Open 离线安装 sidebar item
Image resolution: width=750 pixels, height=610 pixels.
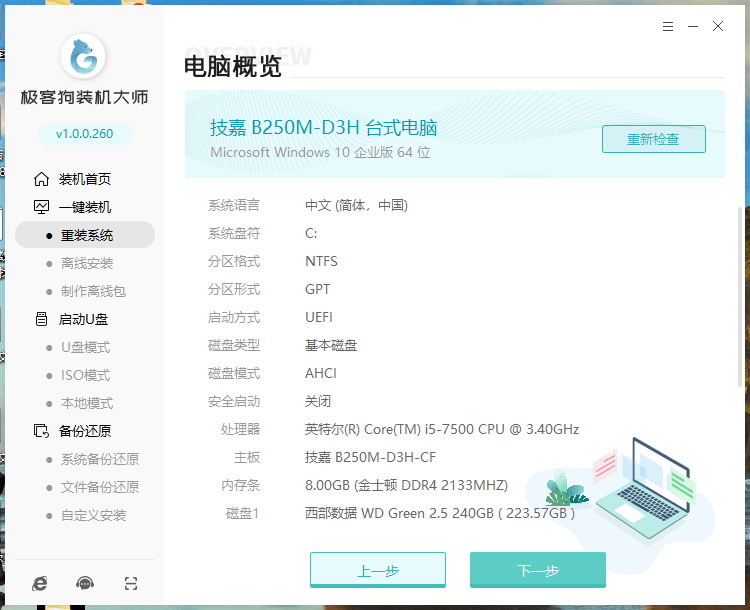point(86,263)
